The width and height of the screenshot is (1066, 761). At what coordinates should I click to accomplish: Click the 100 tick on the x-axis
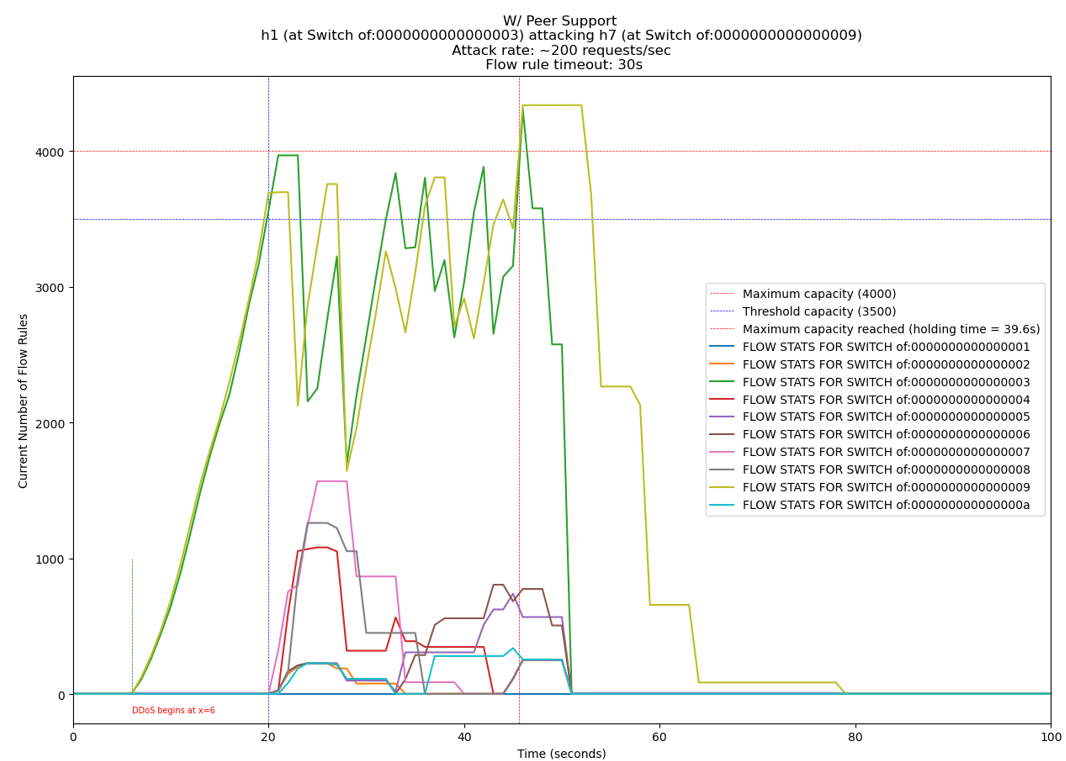coord(1049,737)
